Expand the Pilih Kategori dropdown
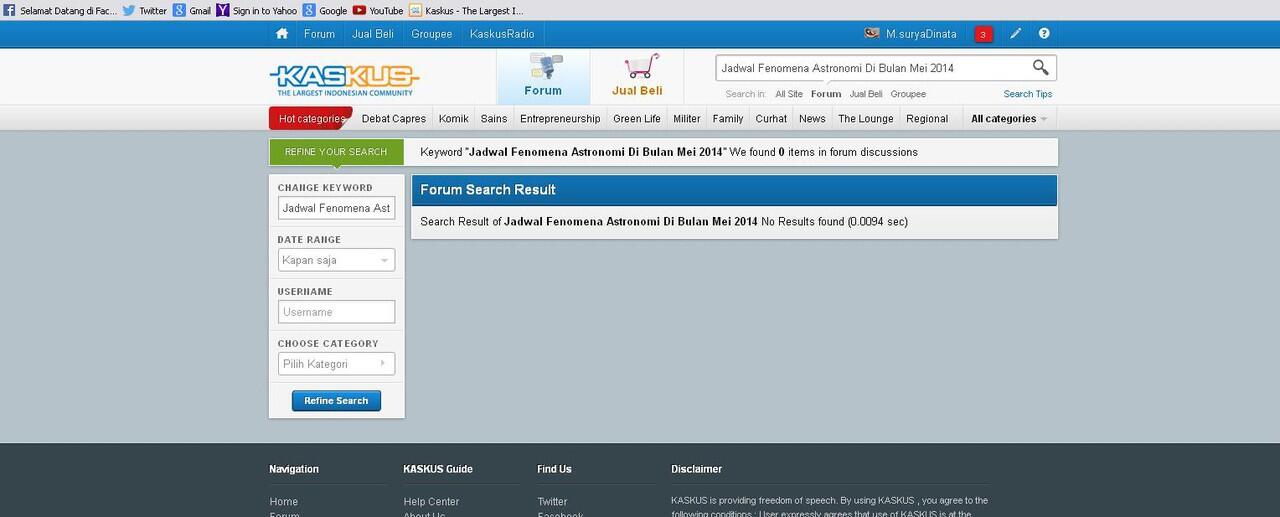This screenshot has height=517, width=1280. (336, 364)
